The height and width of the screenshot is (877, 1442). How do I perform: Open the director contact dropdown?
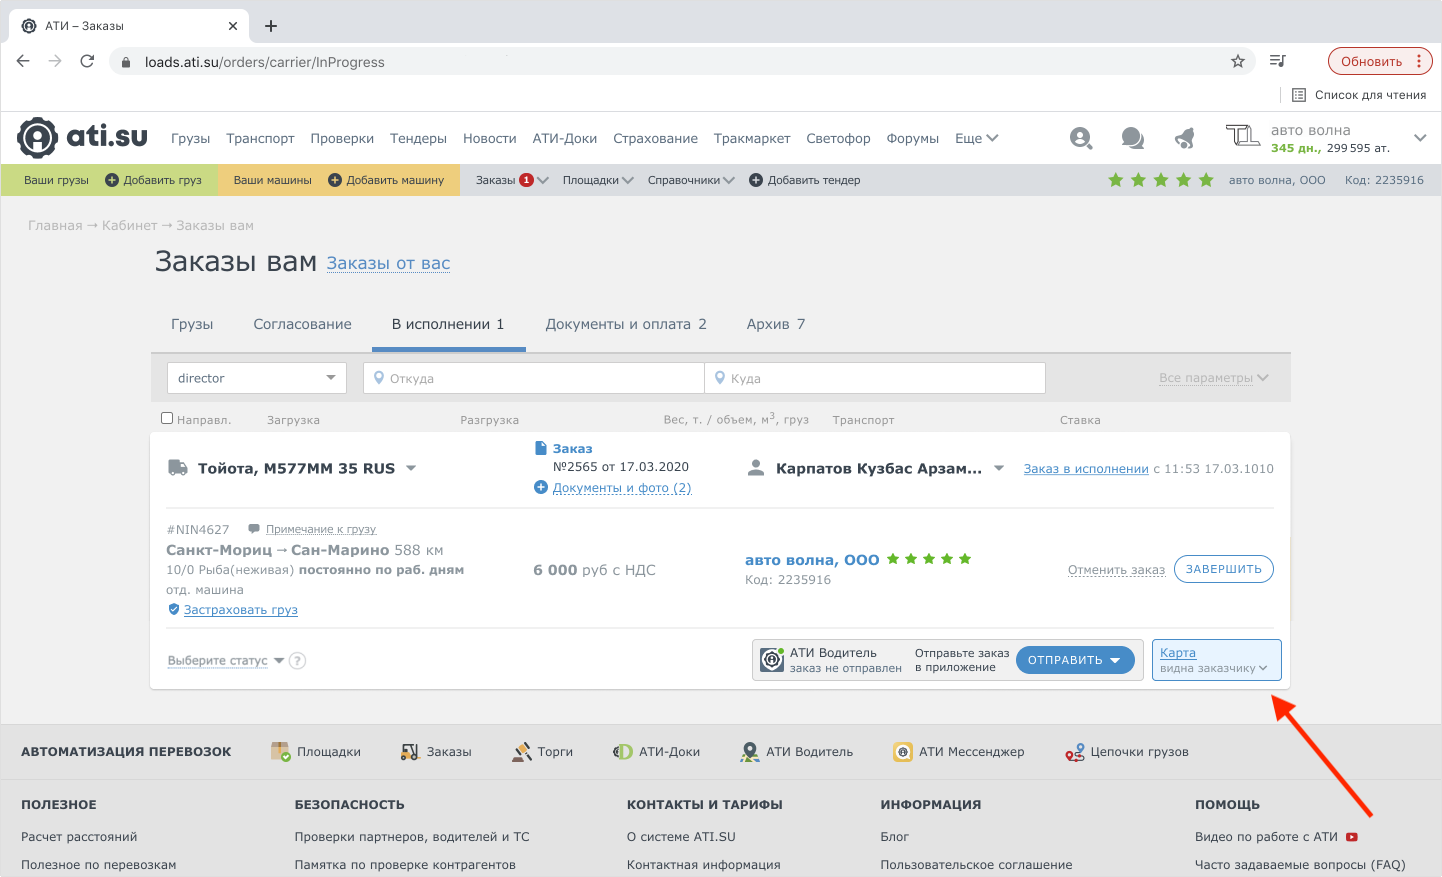point(257,378)
